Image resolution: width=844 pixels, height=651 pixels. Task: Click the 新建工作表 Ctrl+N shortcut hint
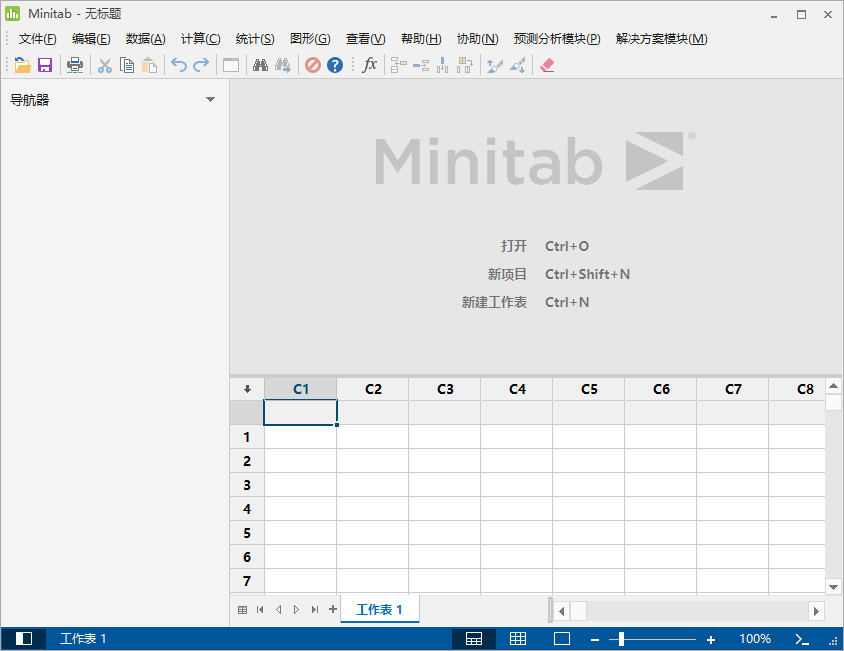coord(525,302)
